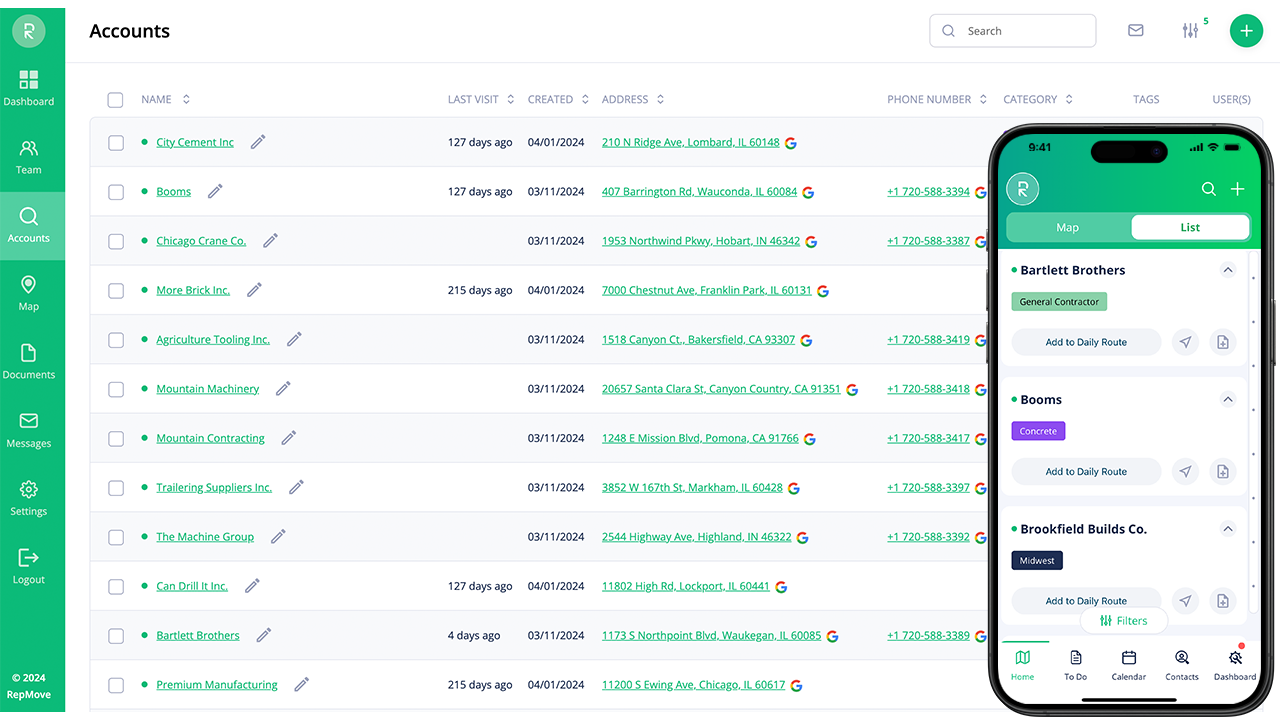Edit Bartlett Brothers with pencil icon

tap(264, 635)
